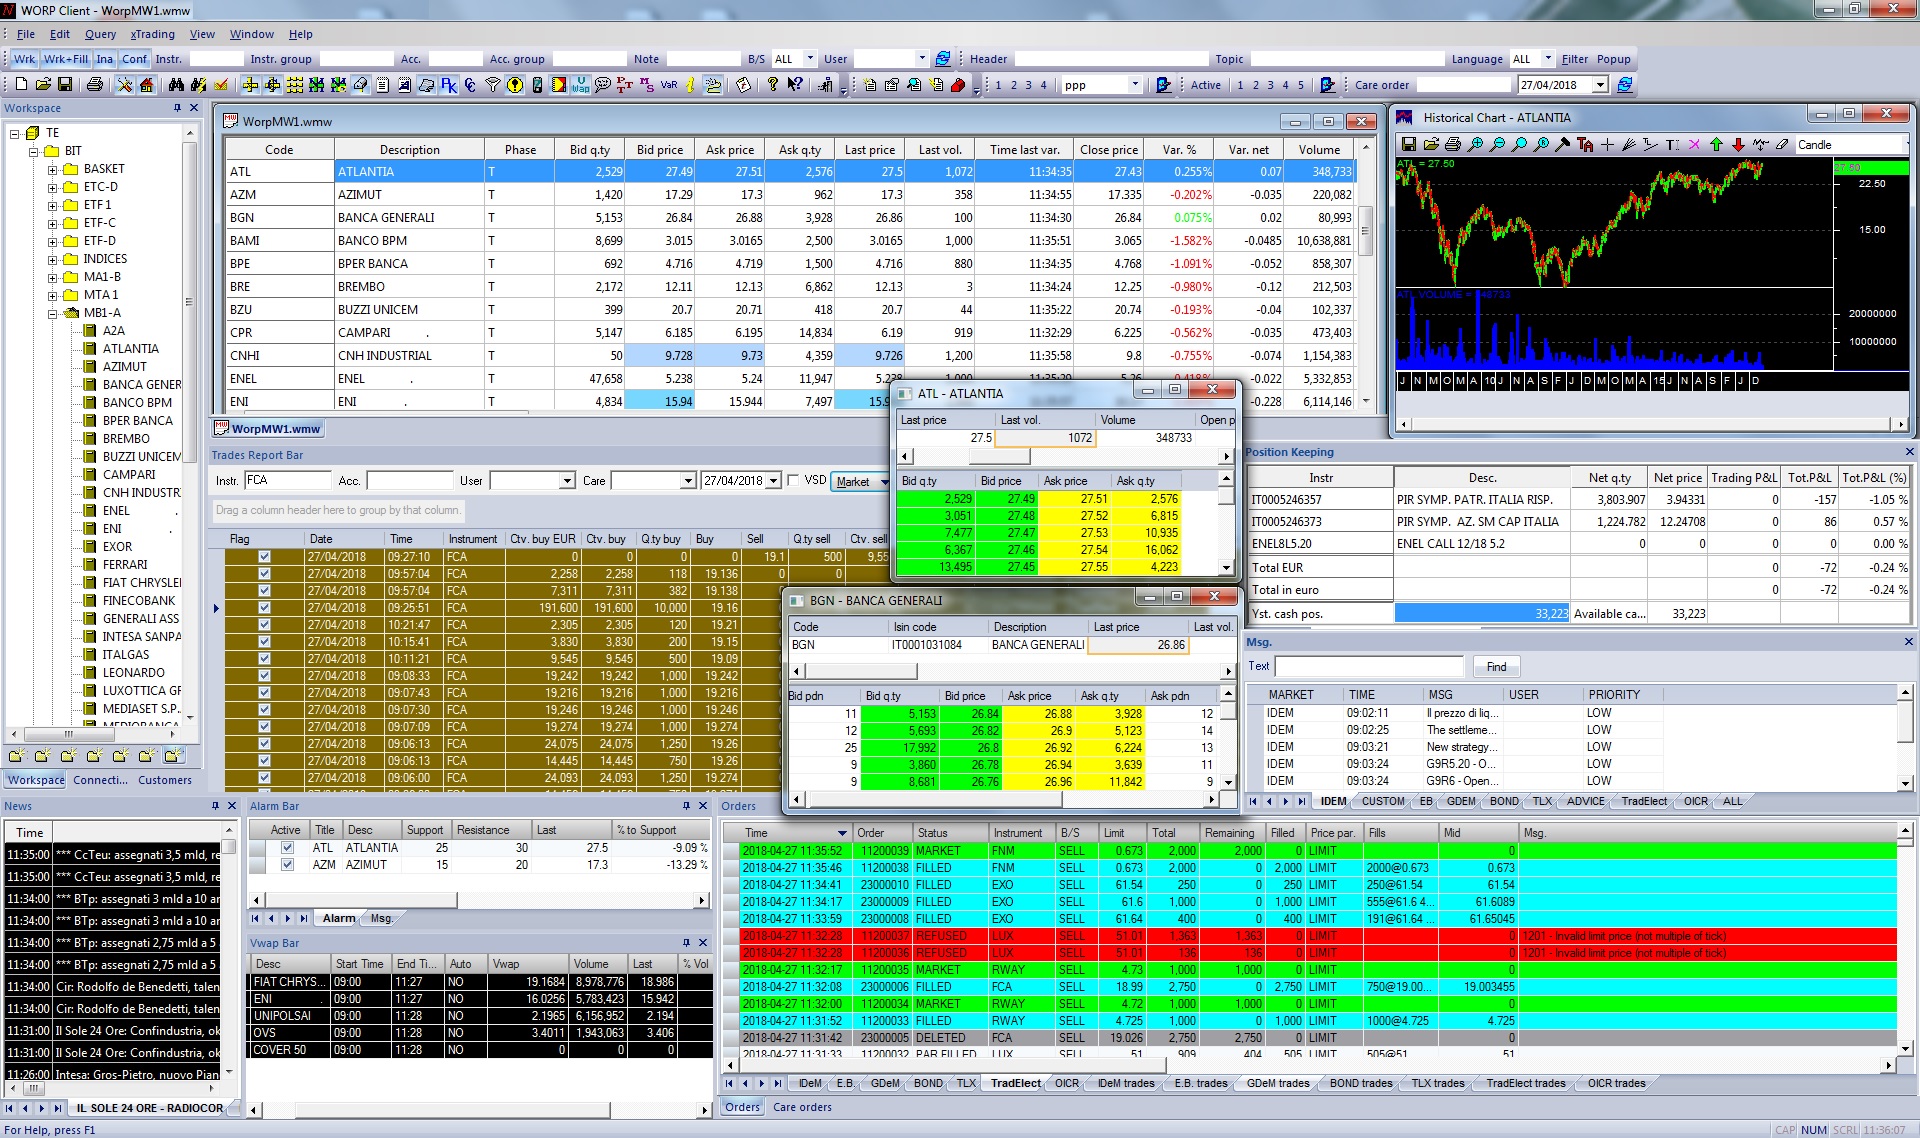Click the Home house icon in main toolbar

pyautogui.click(x=146, y=85)
